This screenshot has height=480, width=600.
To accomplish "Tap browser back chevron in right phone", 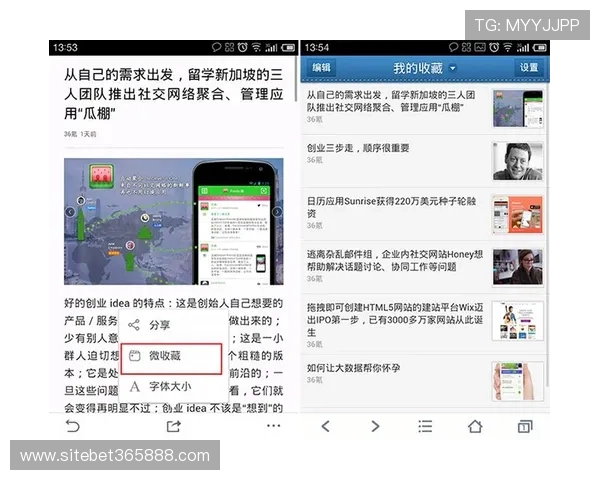I will click(326, 426).
